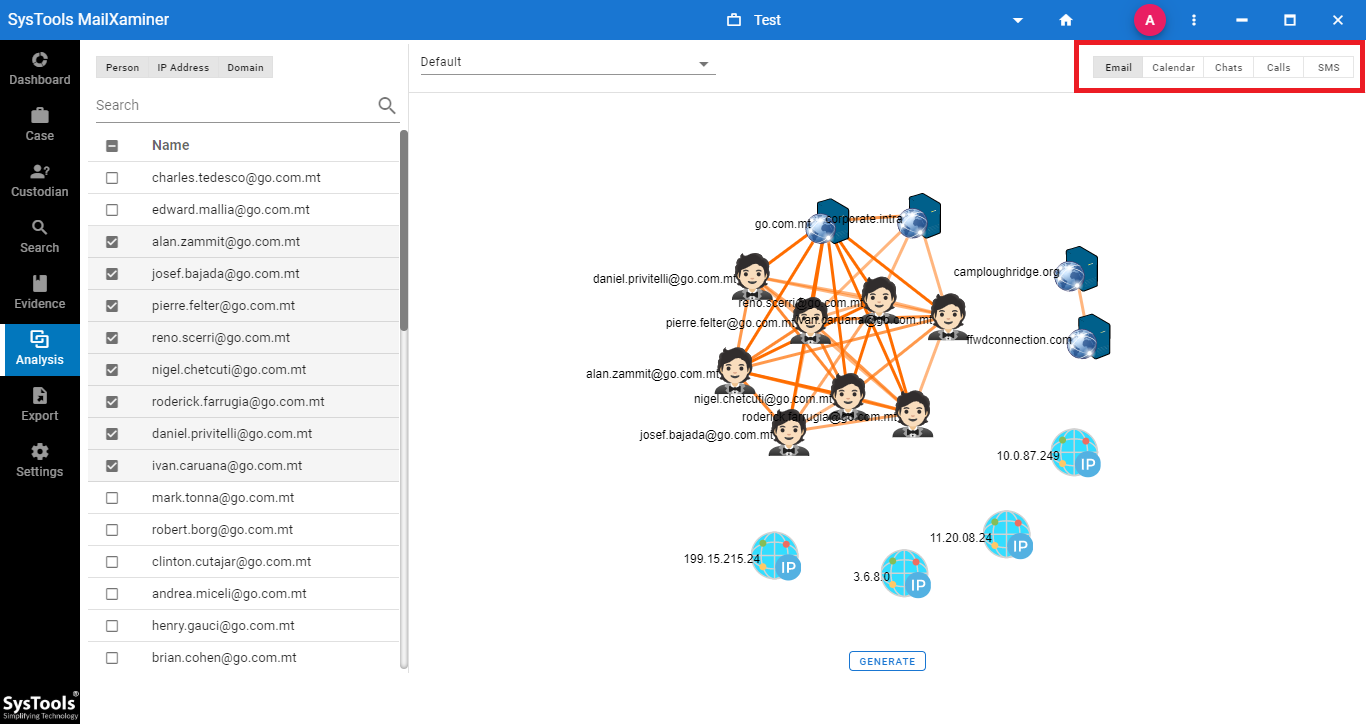The height and width of the screenshot is (724, 1366).
Task: Uncheck ivan.caruana@go.com.mt checkbox
Action: click(112, 466)
